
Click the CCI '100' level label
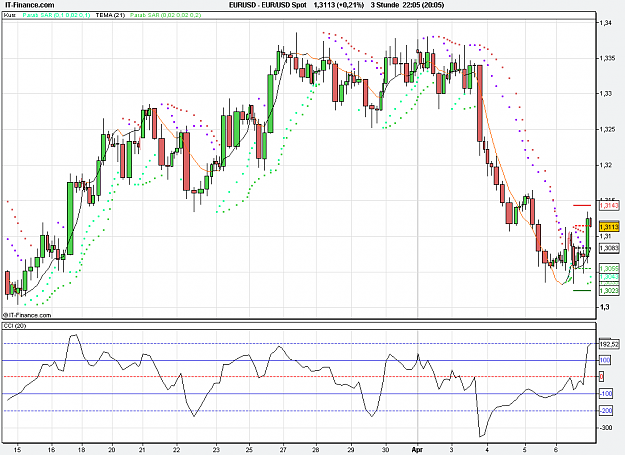click(x=605, y=360)
